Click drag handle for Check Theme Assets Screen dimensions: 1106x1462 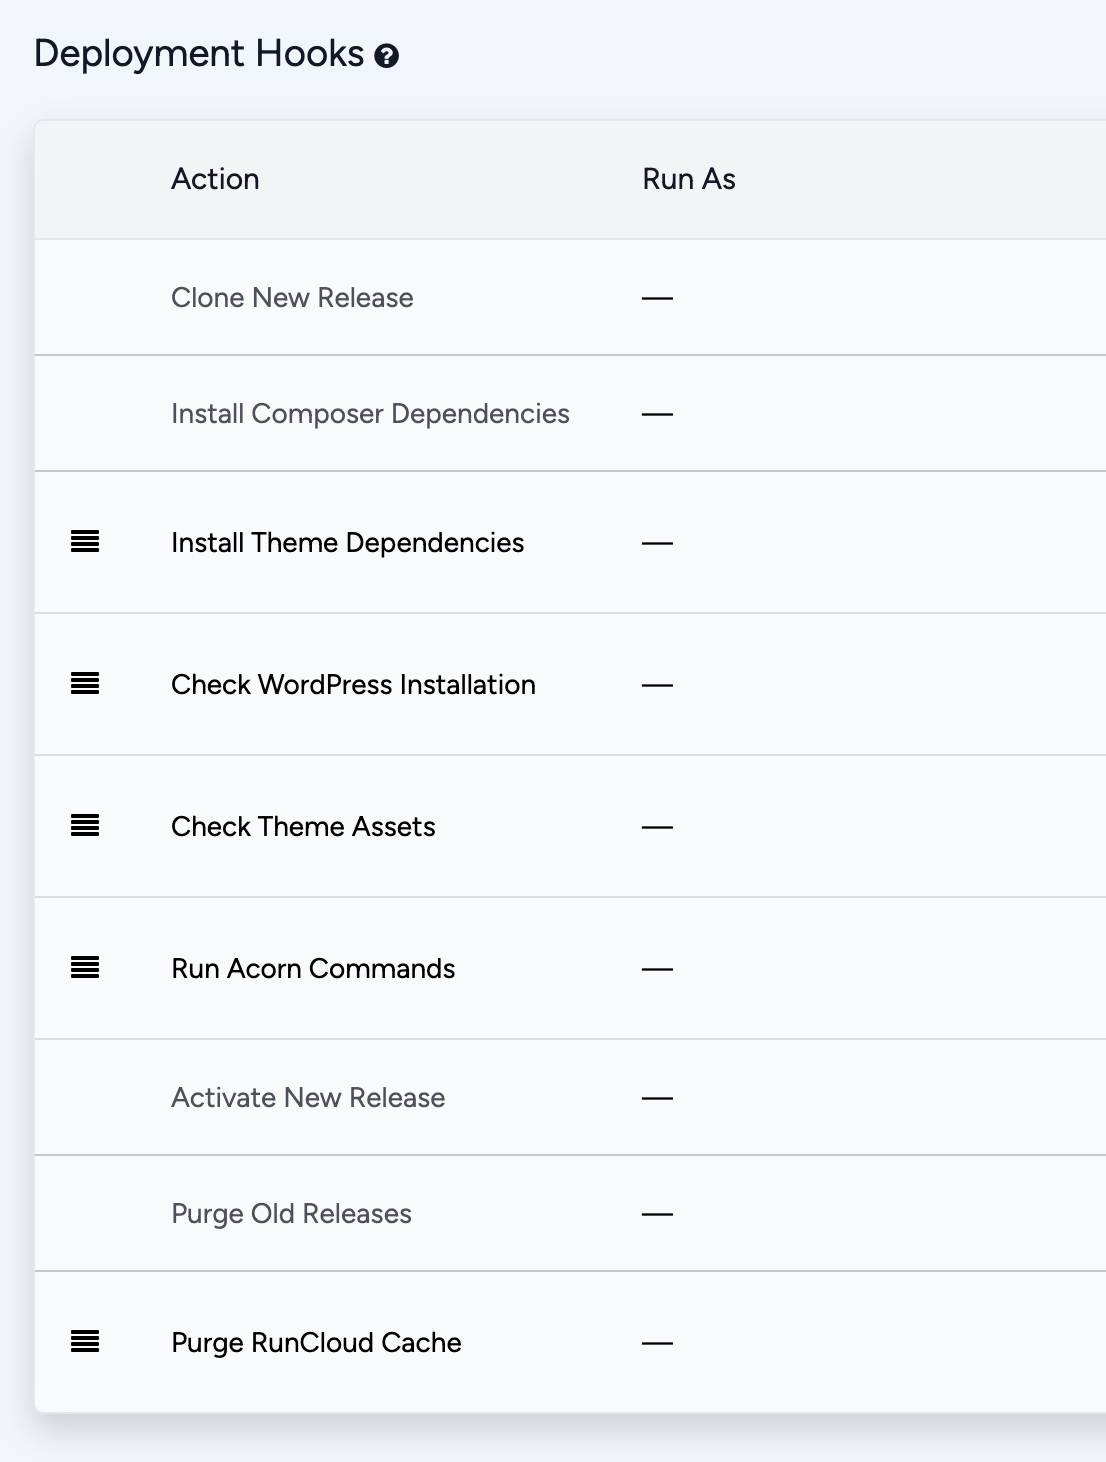point(85,826)
